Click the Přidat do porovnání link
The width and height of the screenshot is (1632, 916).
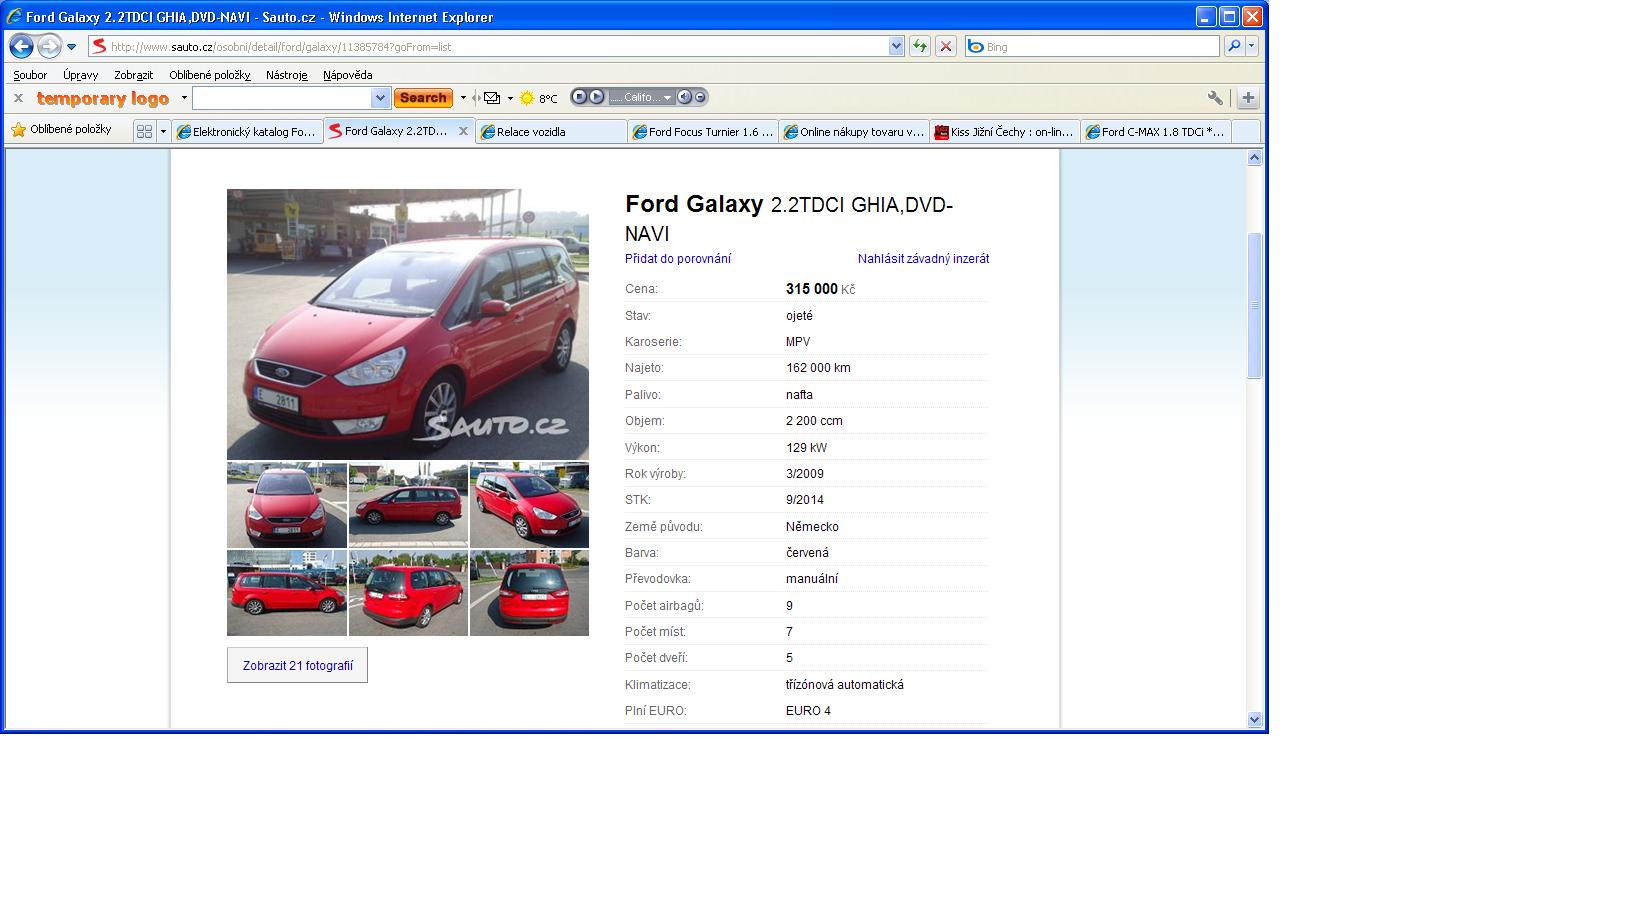point(678,259)
